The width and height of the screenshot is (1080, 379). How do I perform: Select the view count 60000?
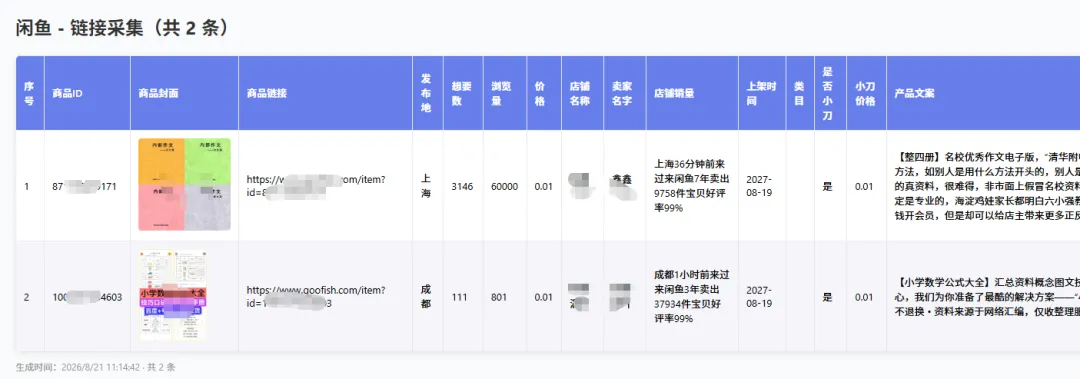[x=504, y=186]
